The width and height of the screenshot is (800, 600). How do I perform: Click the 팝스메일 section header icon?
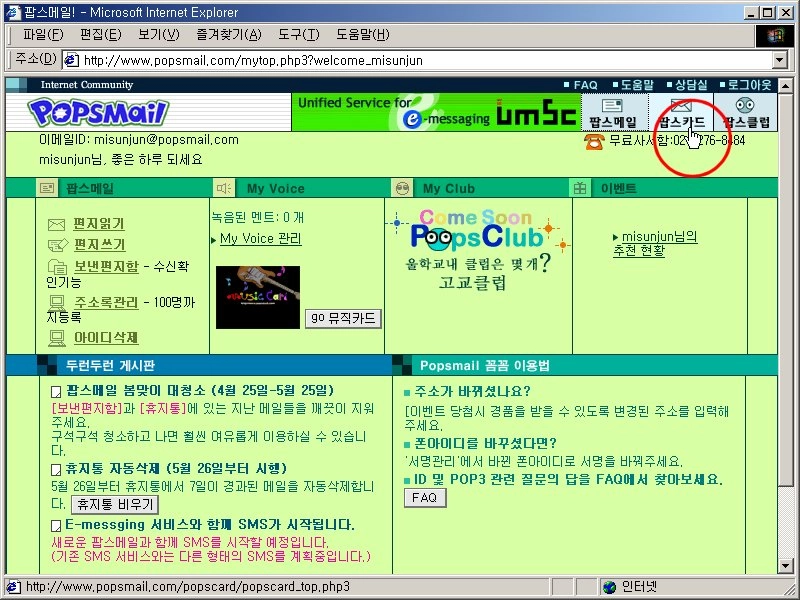(x=47, y=188)
